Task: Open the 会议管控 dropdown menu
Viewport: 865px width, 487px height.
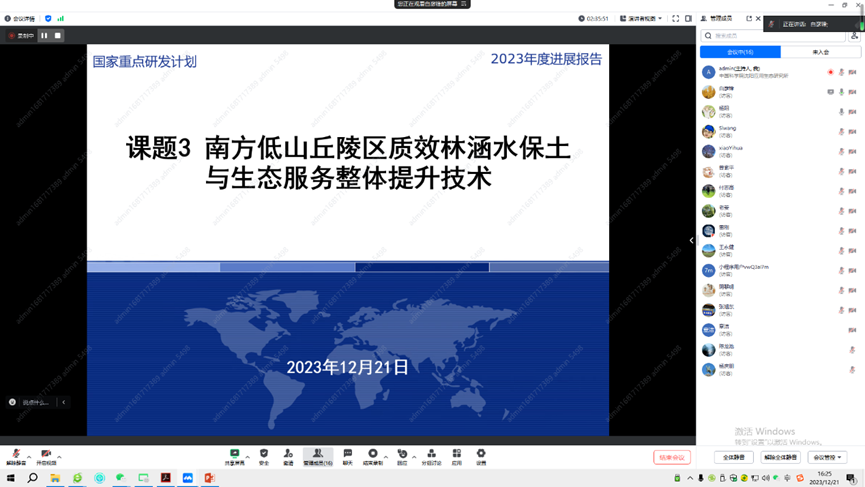Action: (x=827, y=457)
